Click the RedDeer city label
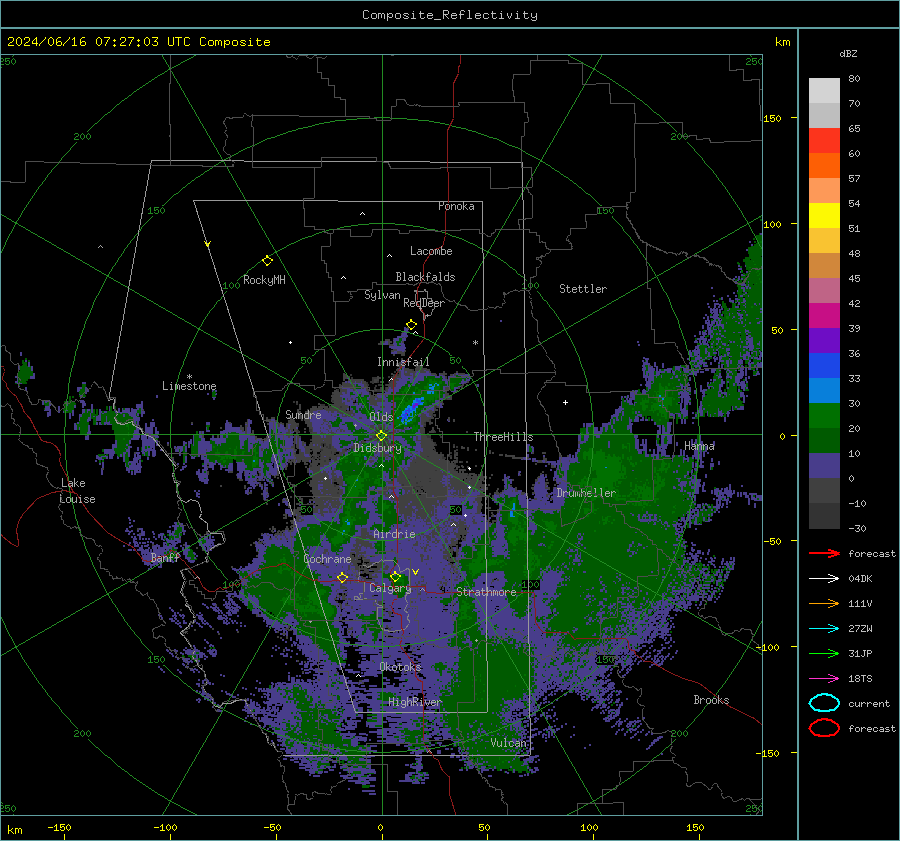Screen dimensions: 900x841 click(424, 303)
